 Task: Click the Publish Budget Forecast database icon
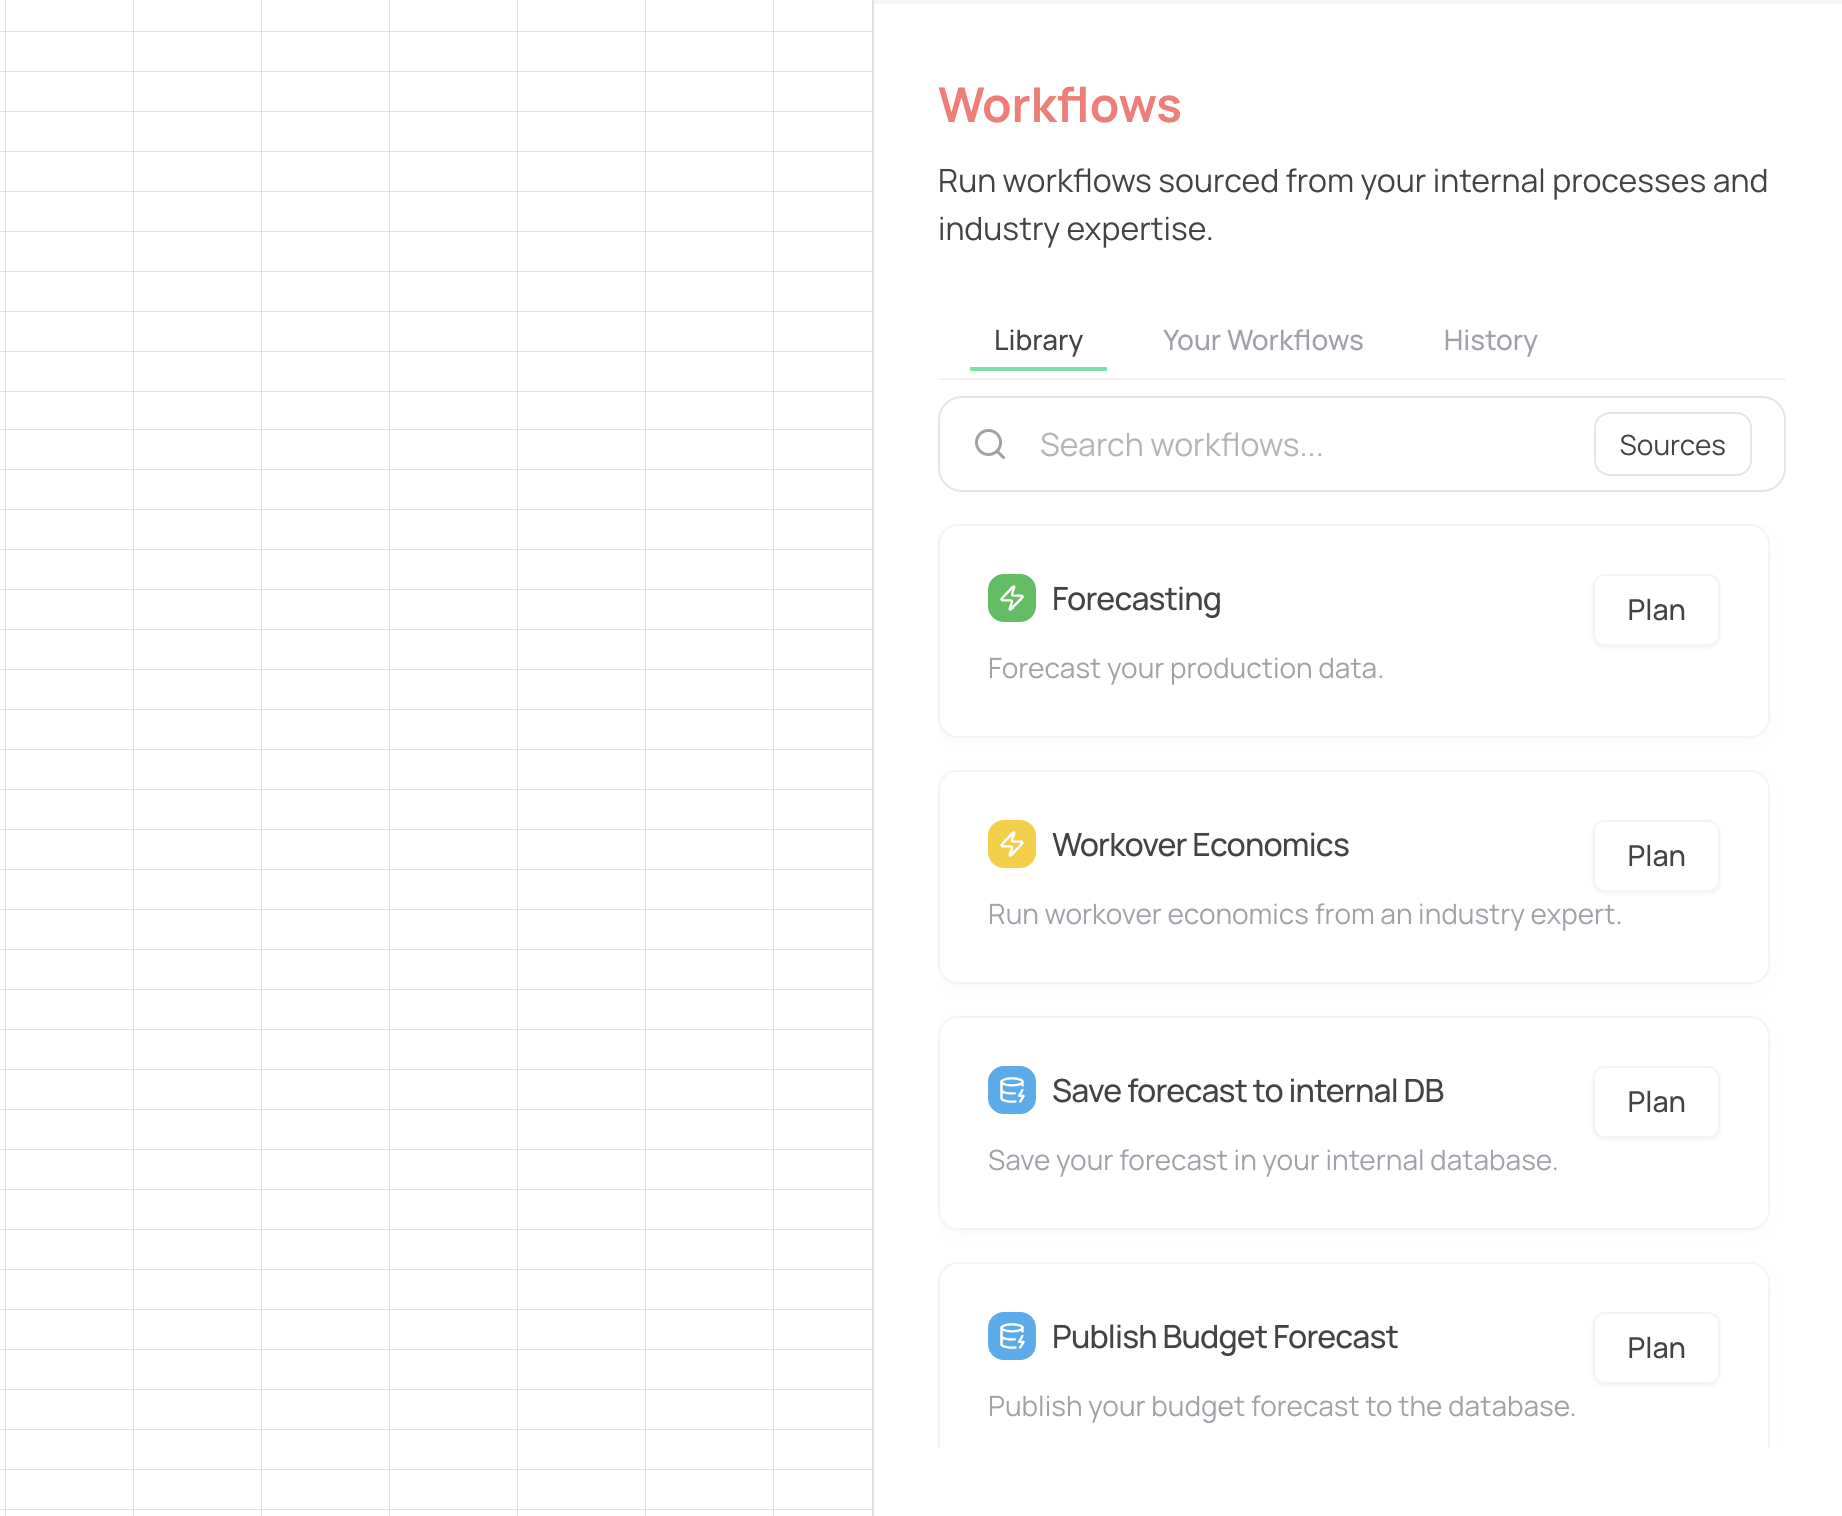pos(1011,1336)
